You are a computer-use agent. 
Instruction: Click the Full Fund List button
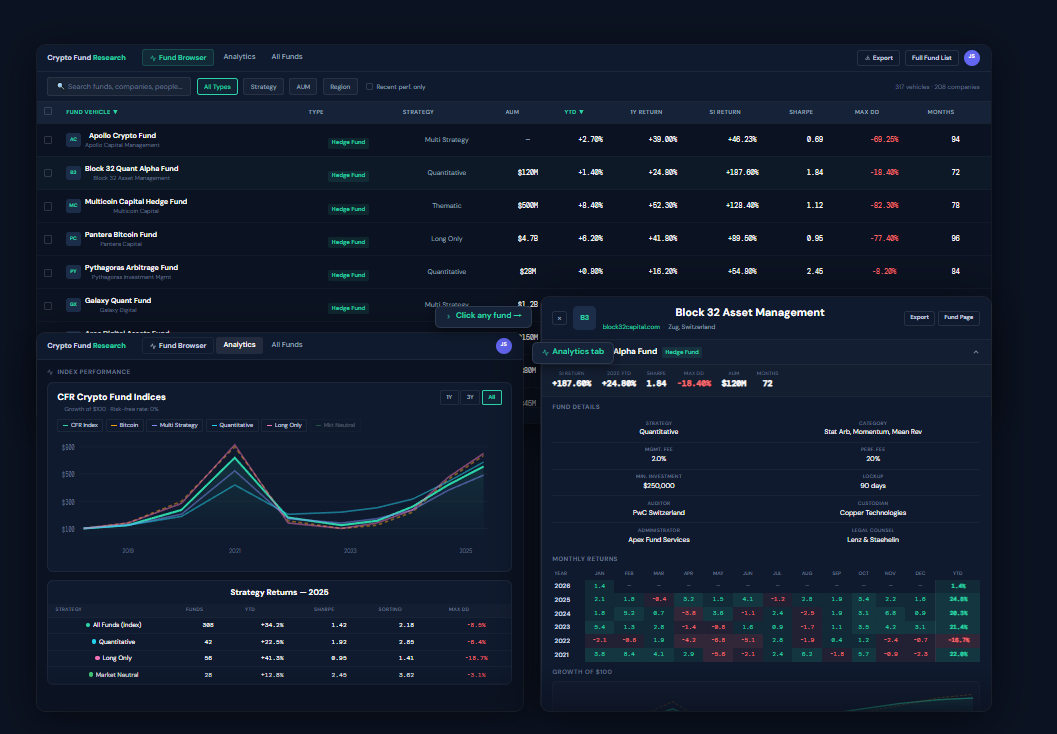pyautogui.click(x=931, y=58)
